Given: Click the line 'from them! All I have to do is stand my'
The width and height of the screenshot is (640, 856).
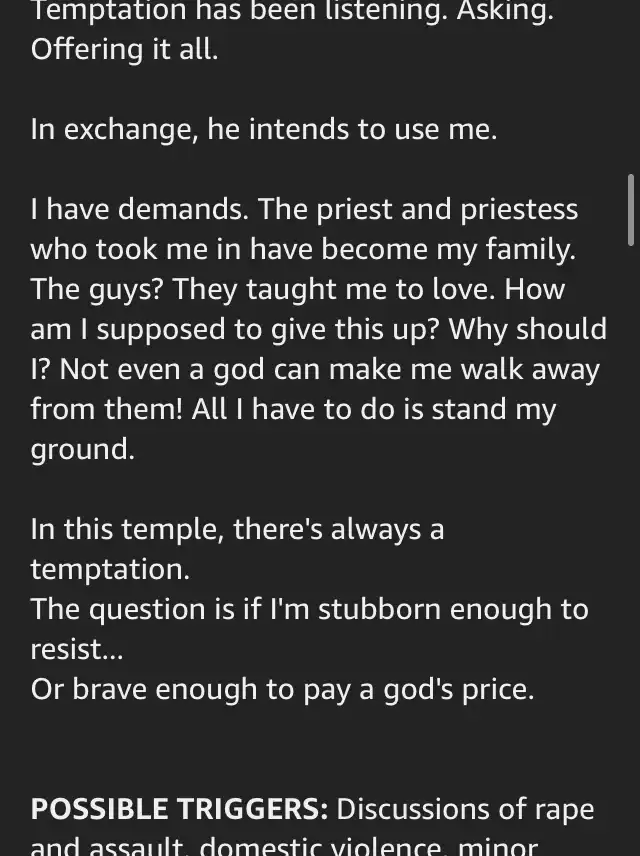Looking at the screenshot, I should pos(293,409).
